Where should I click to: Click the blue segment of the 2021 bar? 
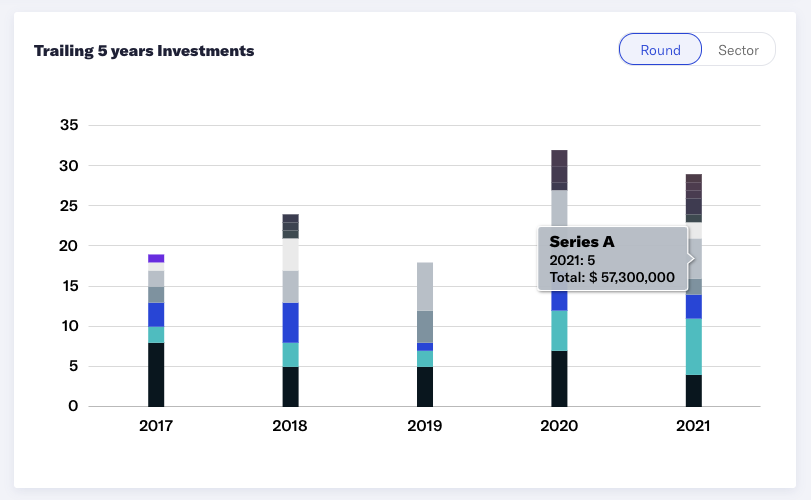(x=694, y=307)
